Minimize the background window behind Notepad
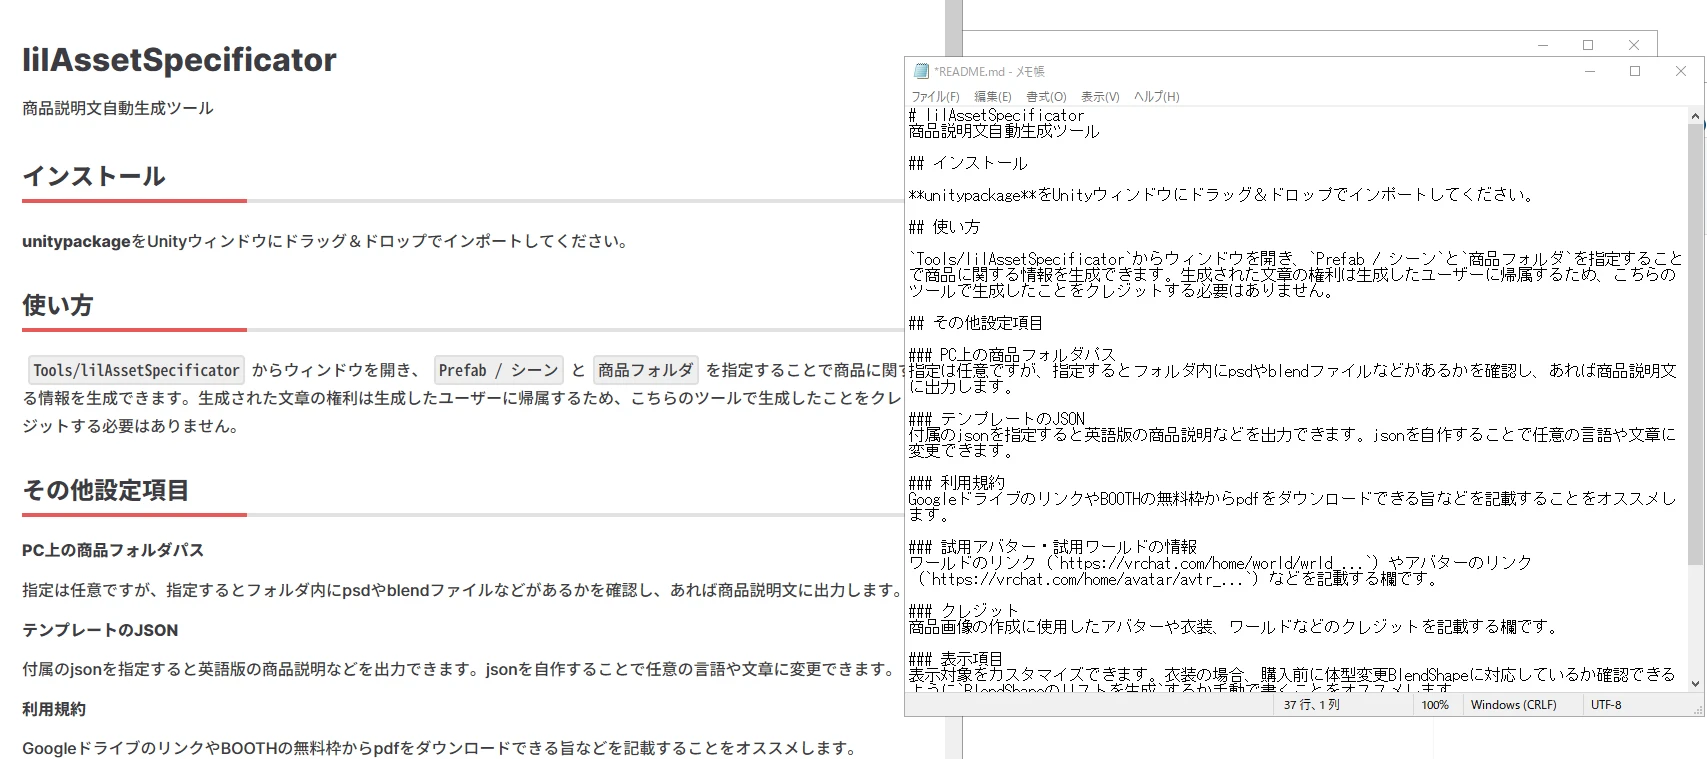1707x759 pixels. point(1543,45)
